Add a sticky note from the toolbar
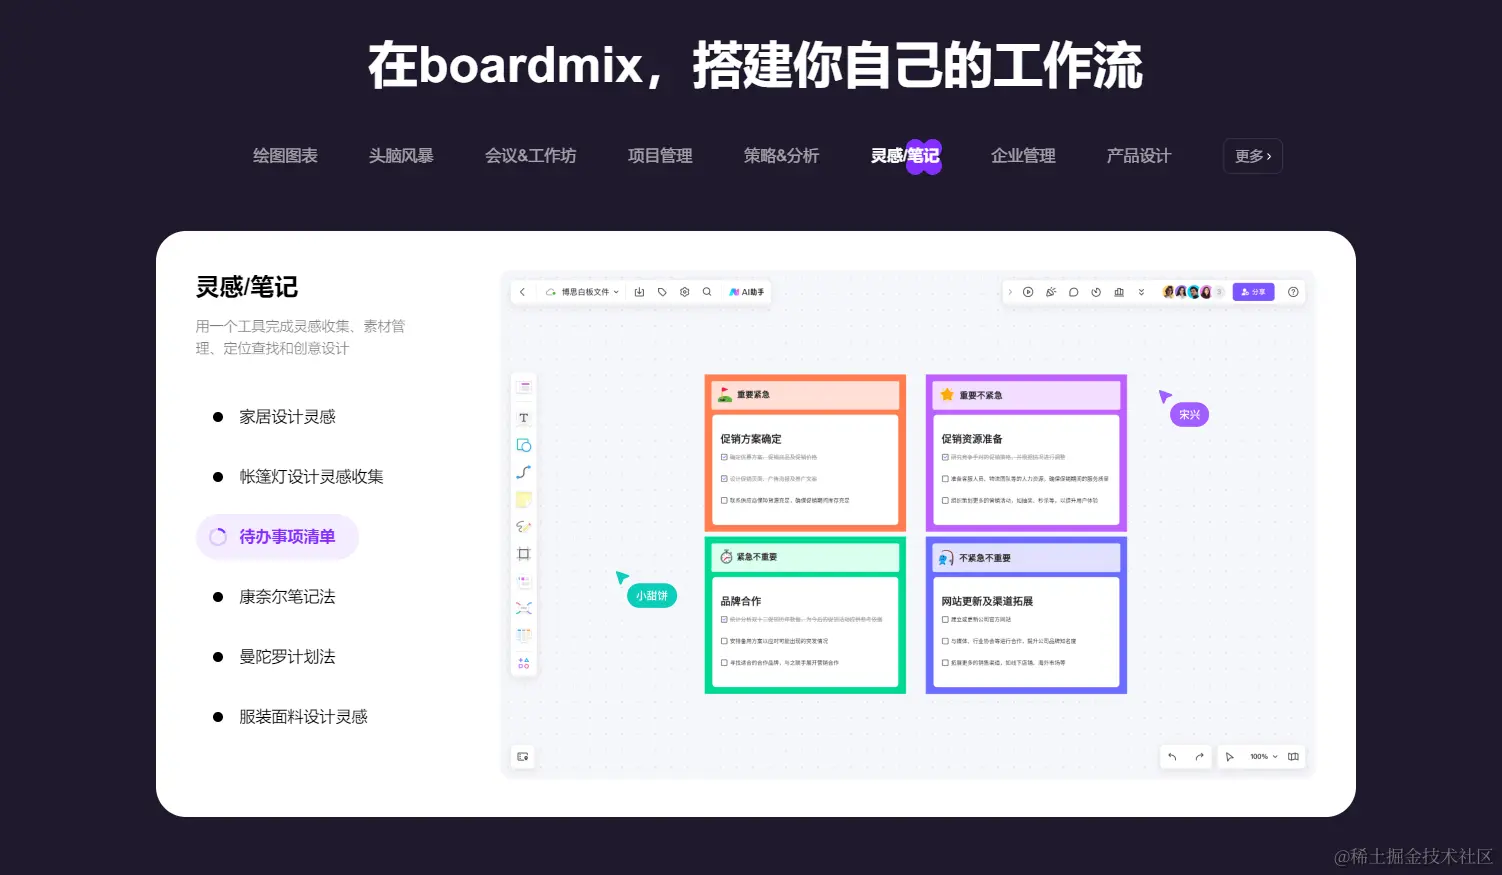This screenshot has width=1502, height=875. click(x=523, y=498)
